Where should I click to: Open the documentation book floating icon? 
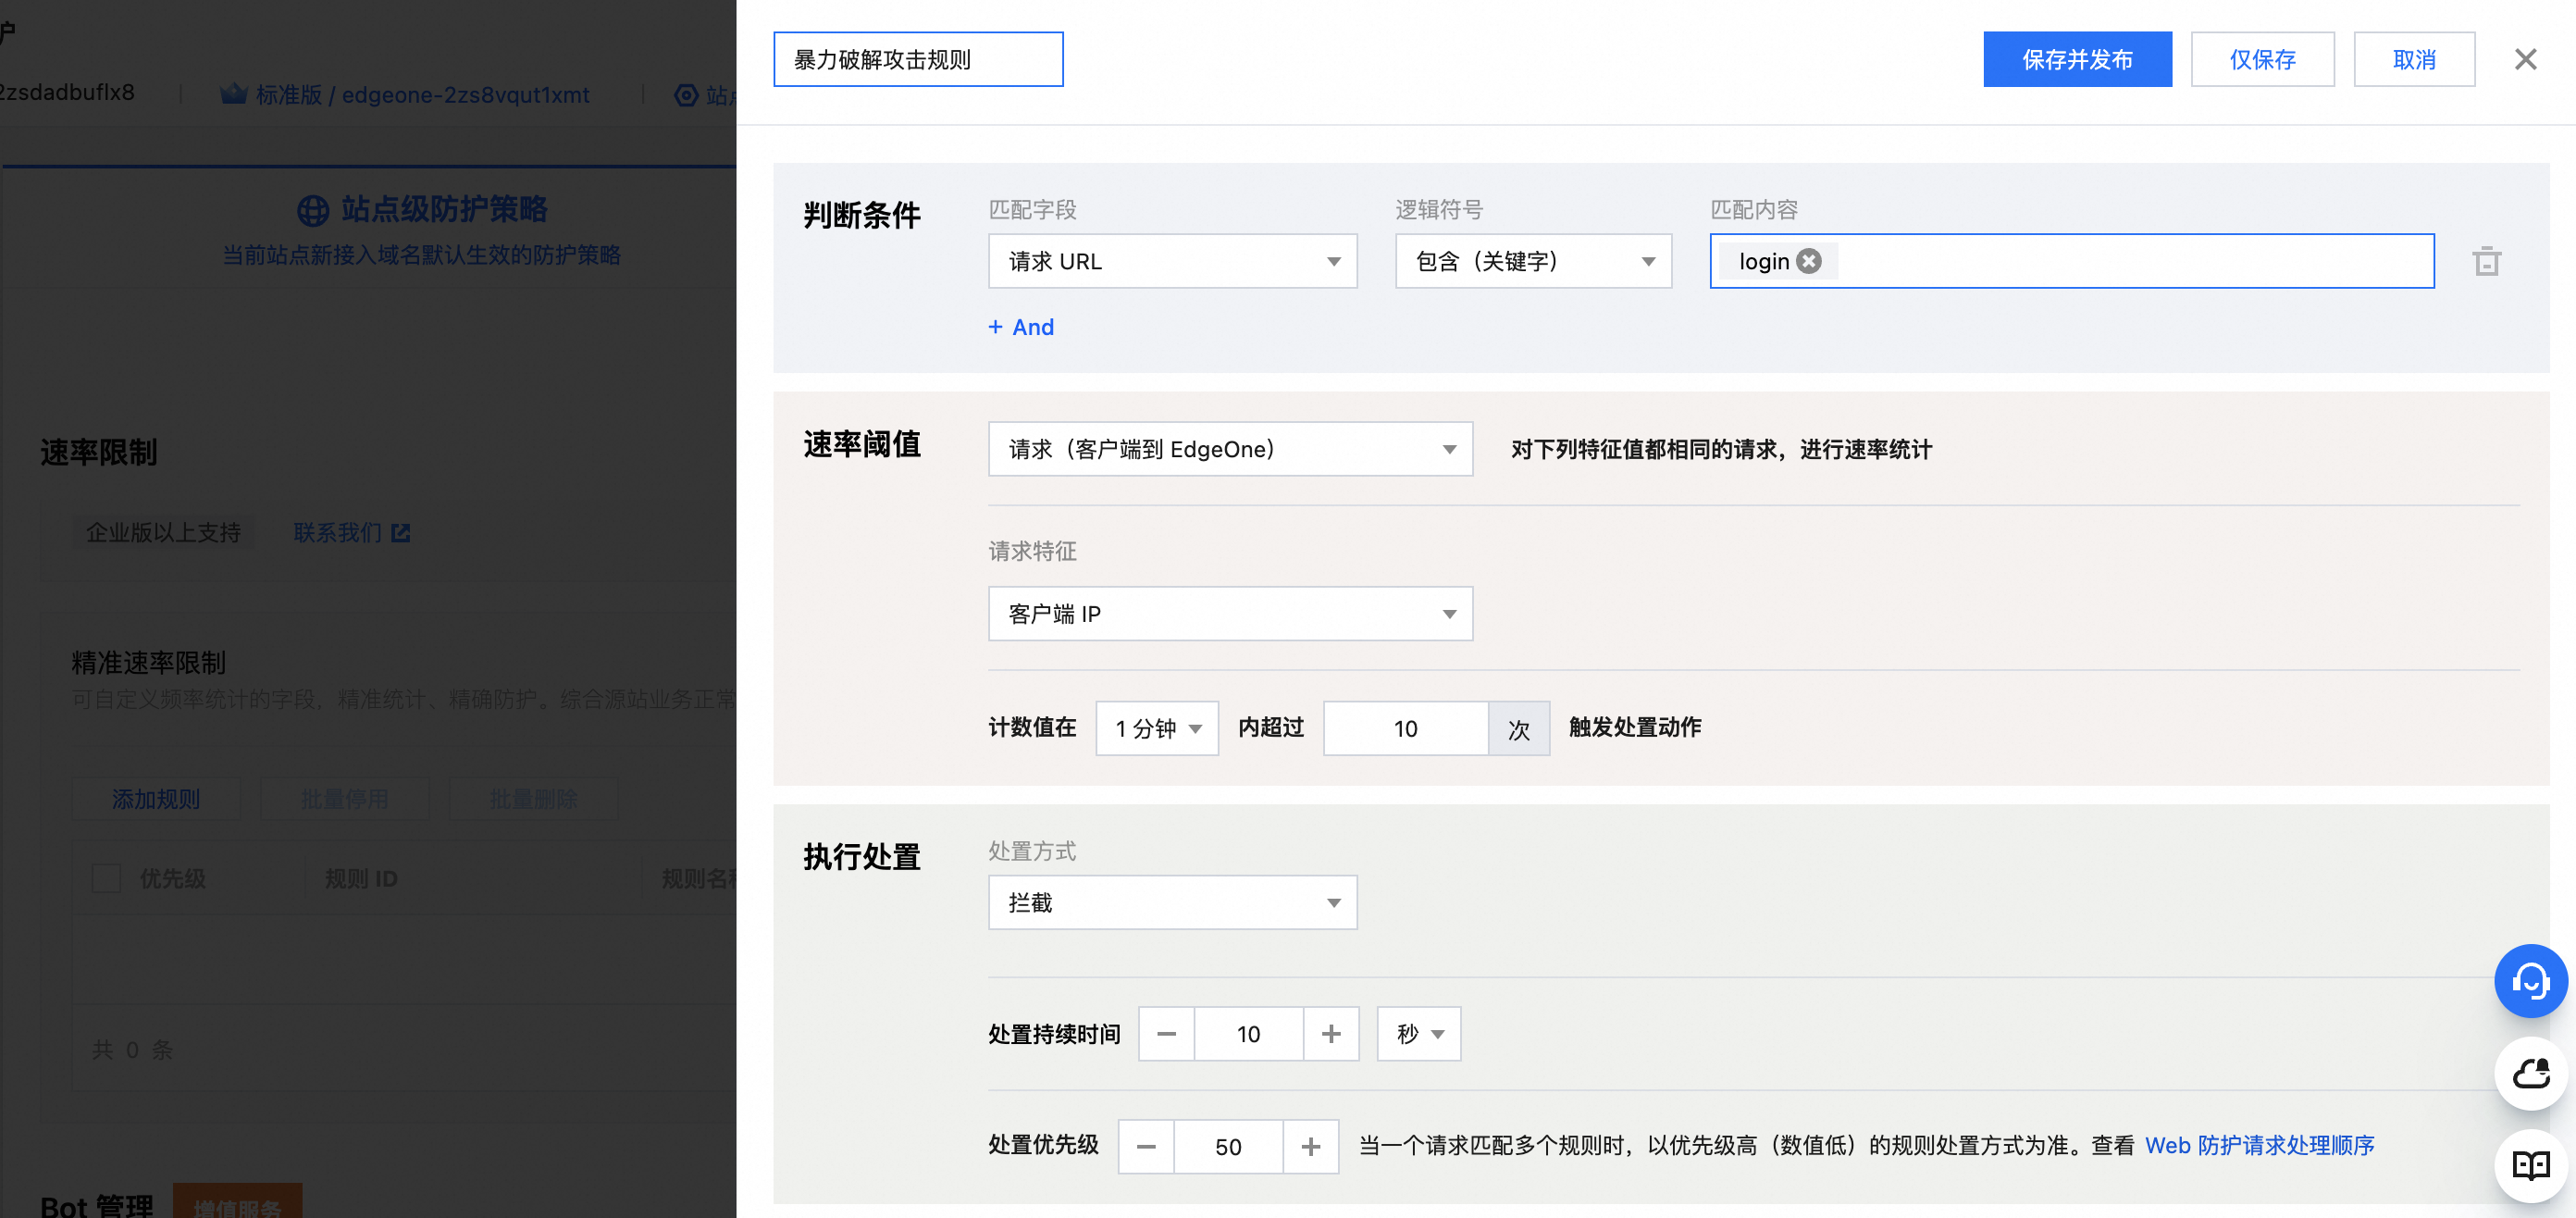pyautogui.click(x=2530, y=1165)
